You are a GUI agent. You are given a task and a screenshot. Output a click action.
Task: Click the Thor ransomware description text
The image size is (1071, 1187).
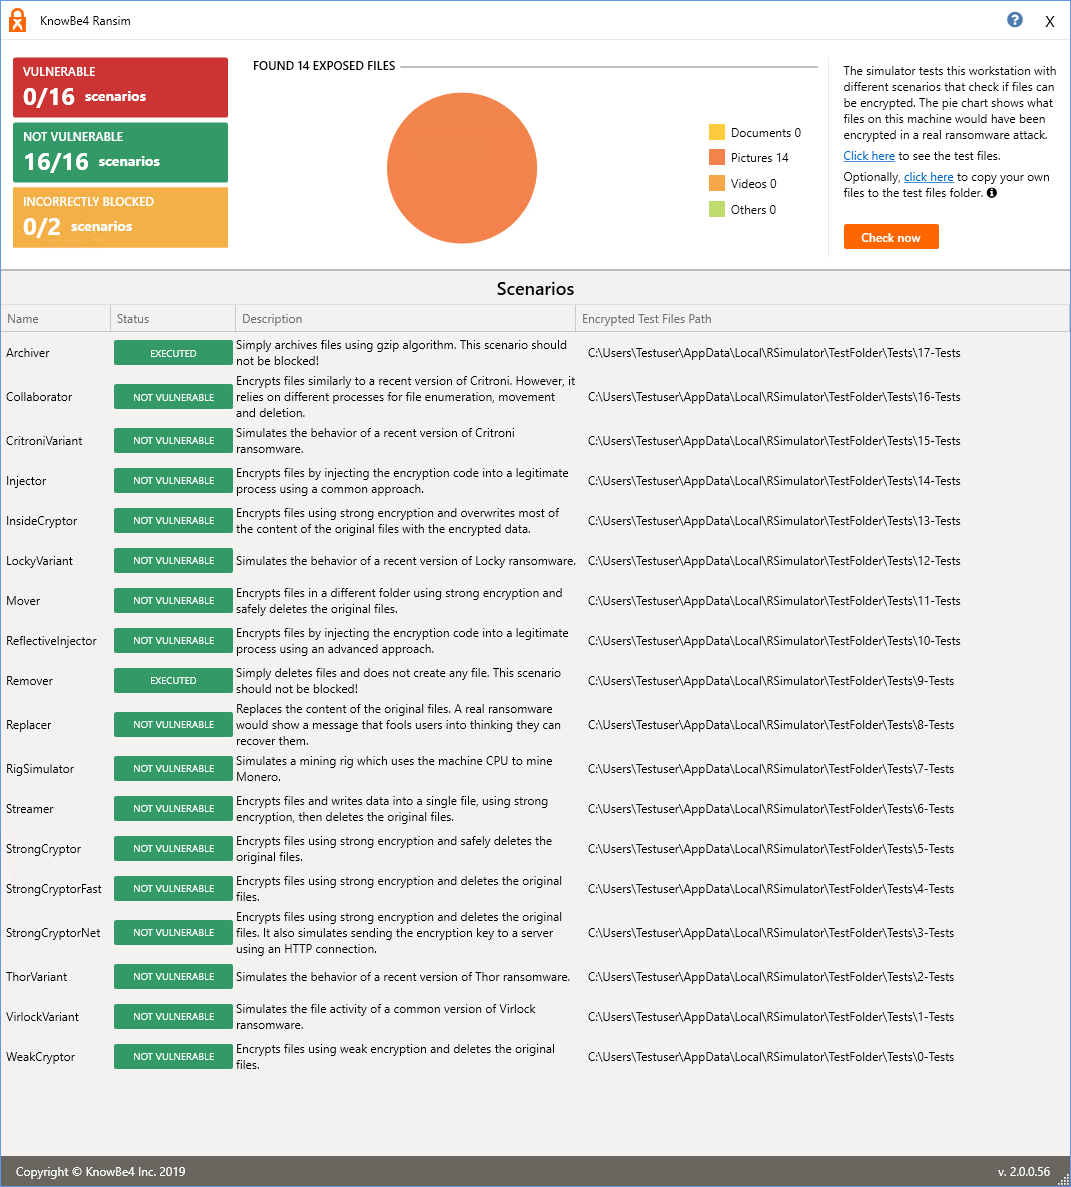(403, 977)
